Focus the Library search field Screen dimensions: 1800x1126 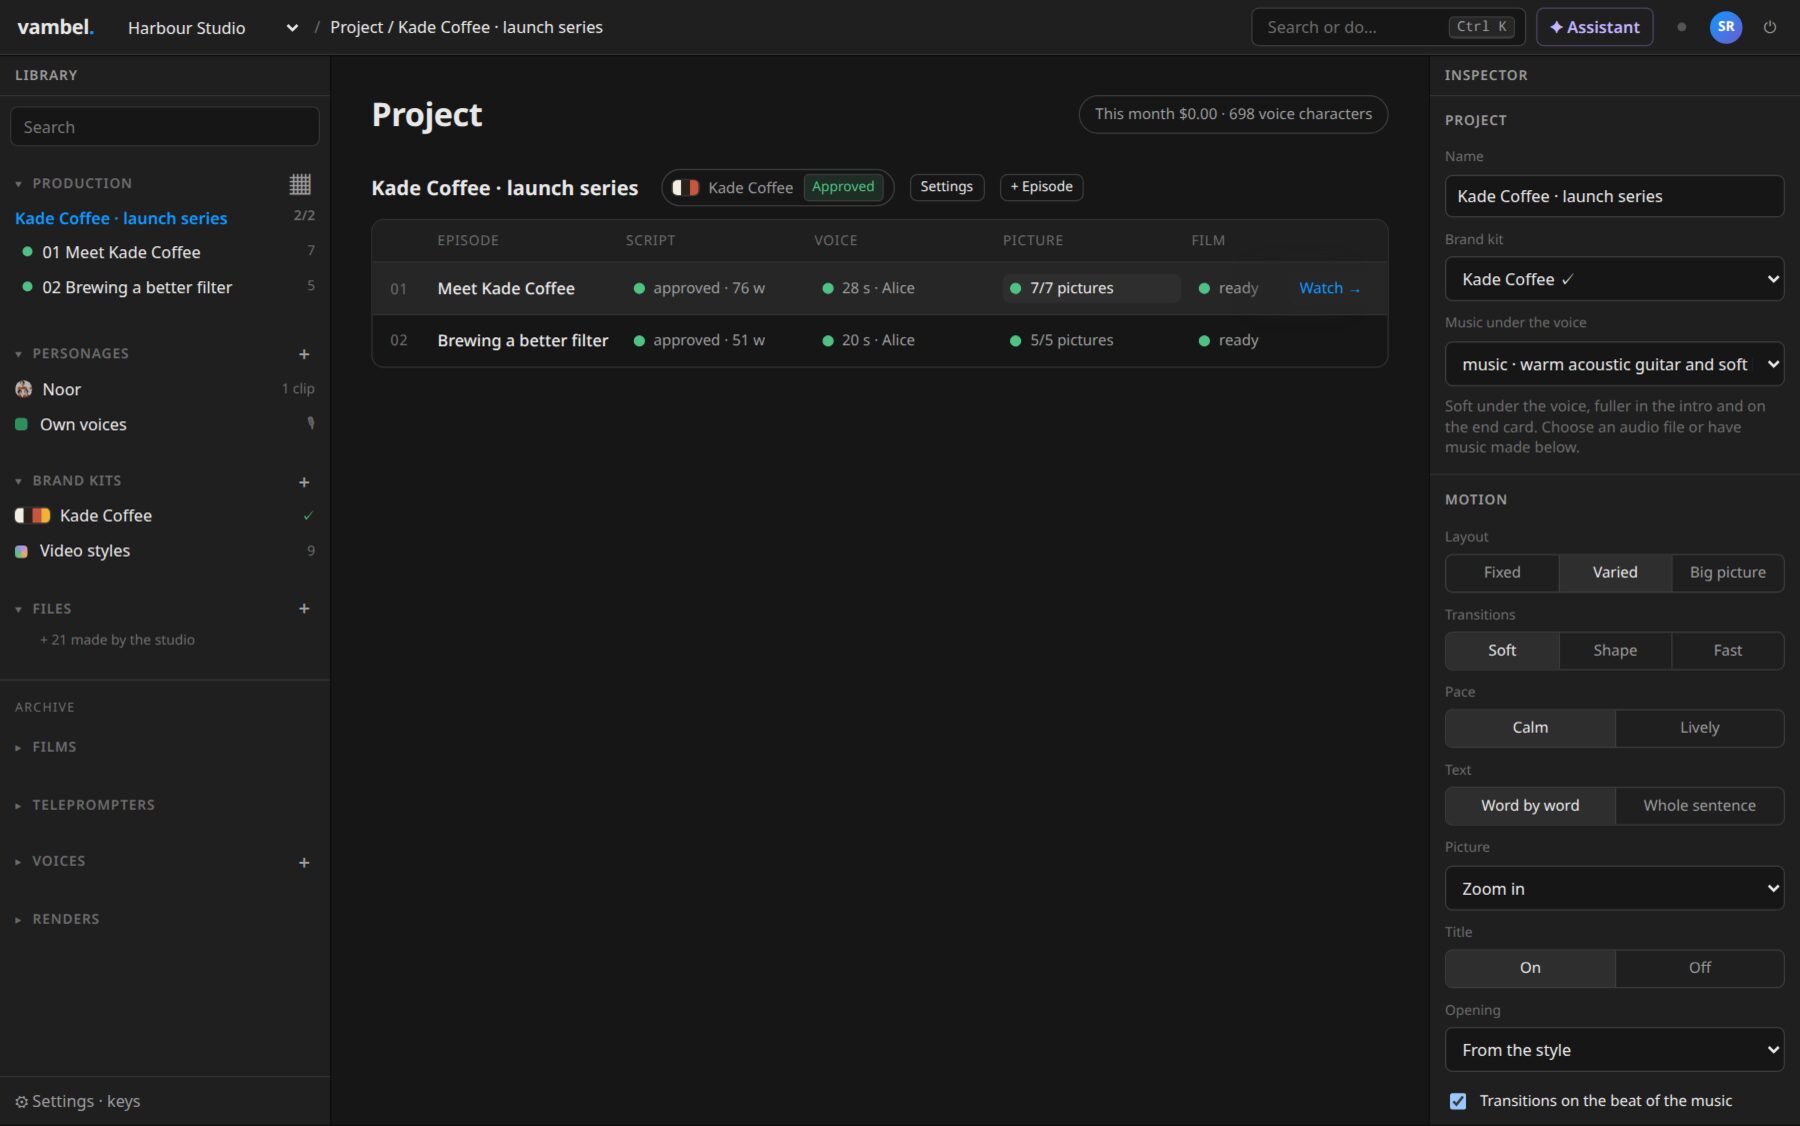(x=165, y=127)
